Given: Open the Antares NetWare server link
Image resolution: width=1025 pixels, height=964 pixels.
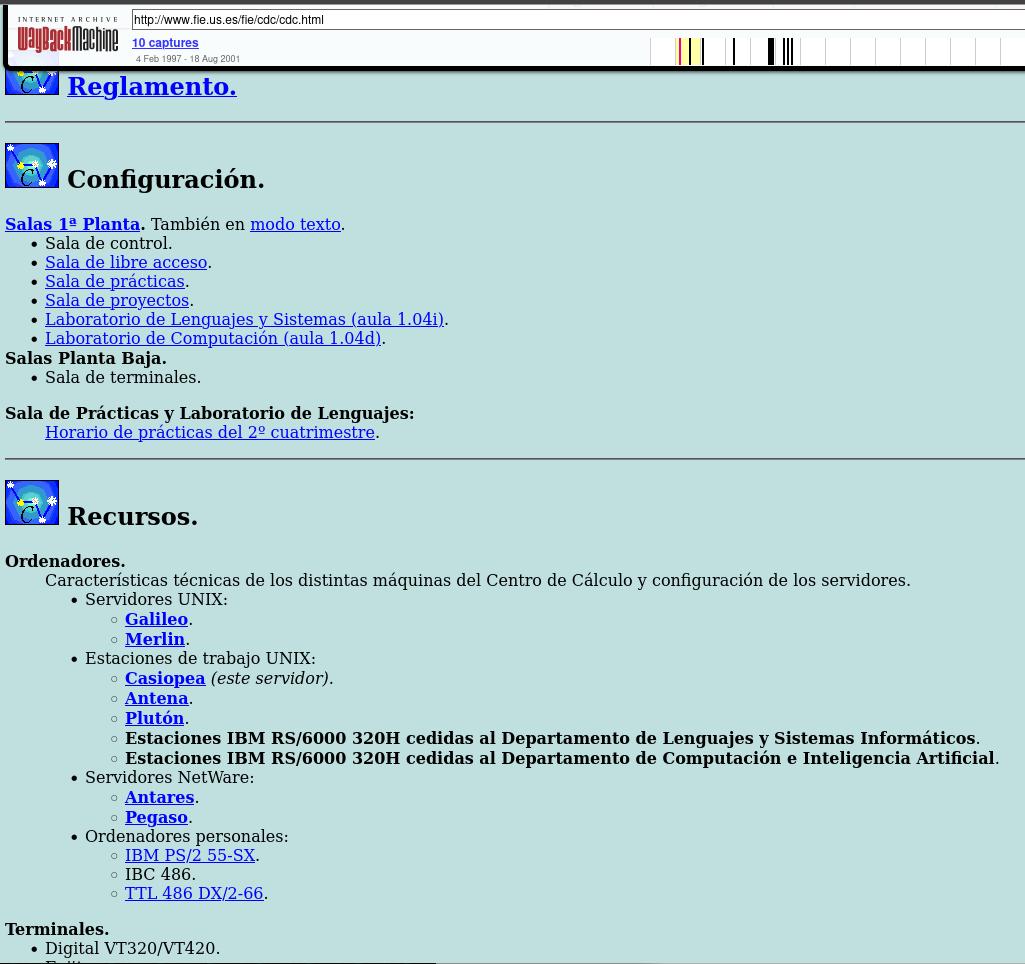Looking at the screenshot, I should (159, 797).
